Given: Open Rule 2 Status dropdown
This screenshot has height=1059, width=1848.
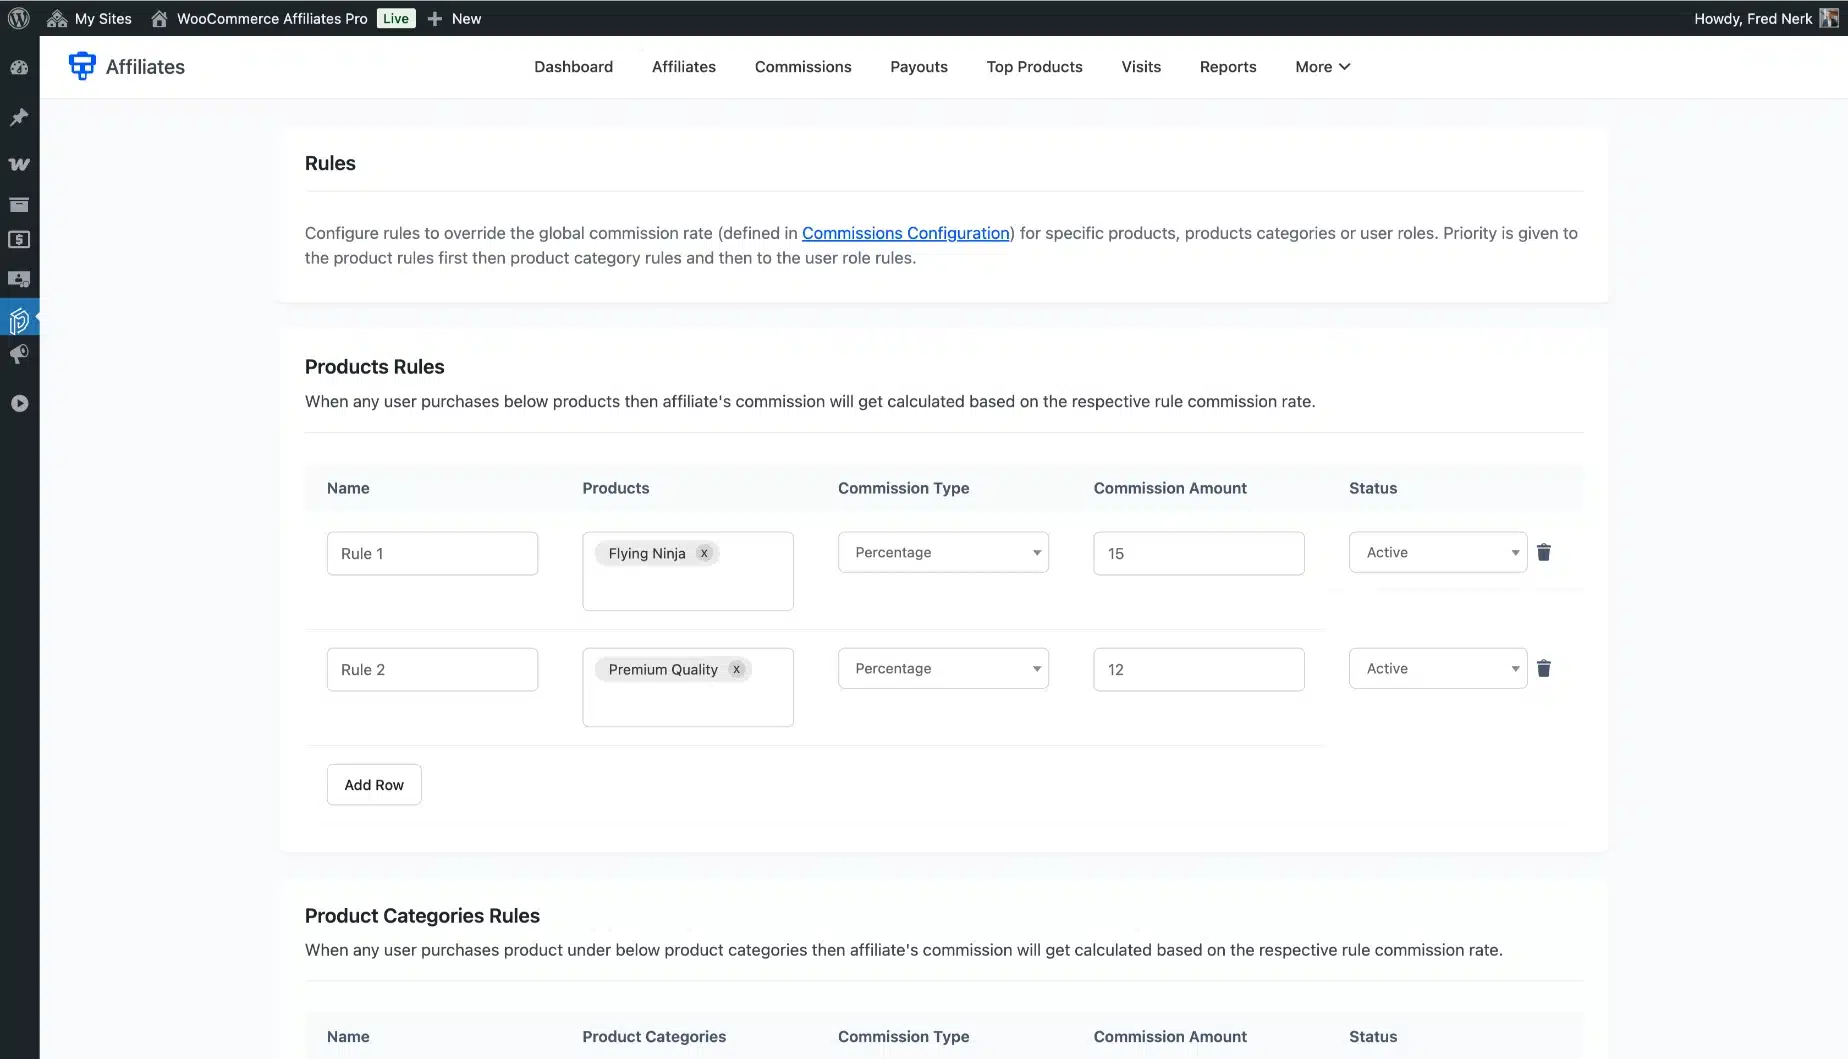Looking at the screenshot, I should 1437,668.
